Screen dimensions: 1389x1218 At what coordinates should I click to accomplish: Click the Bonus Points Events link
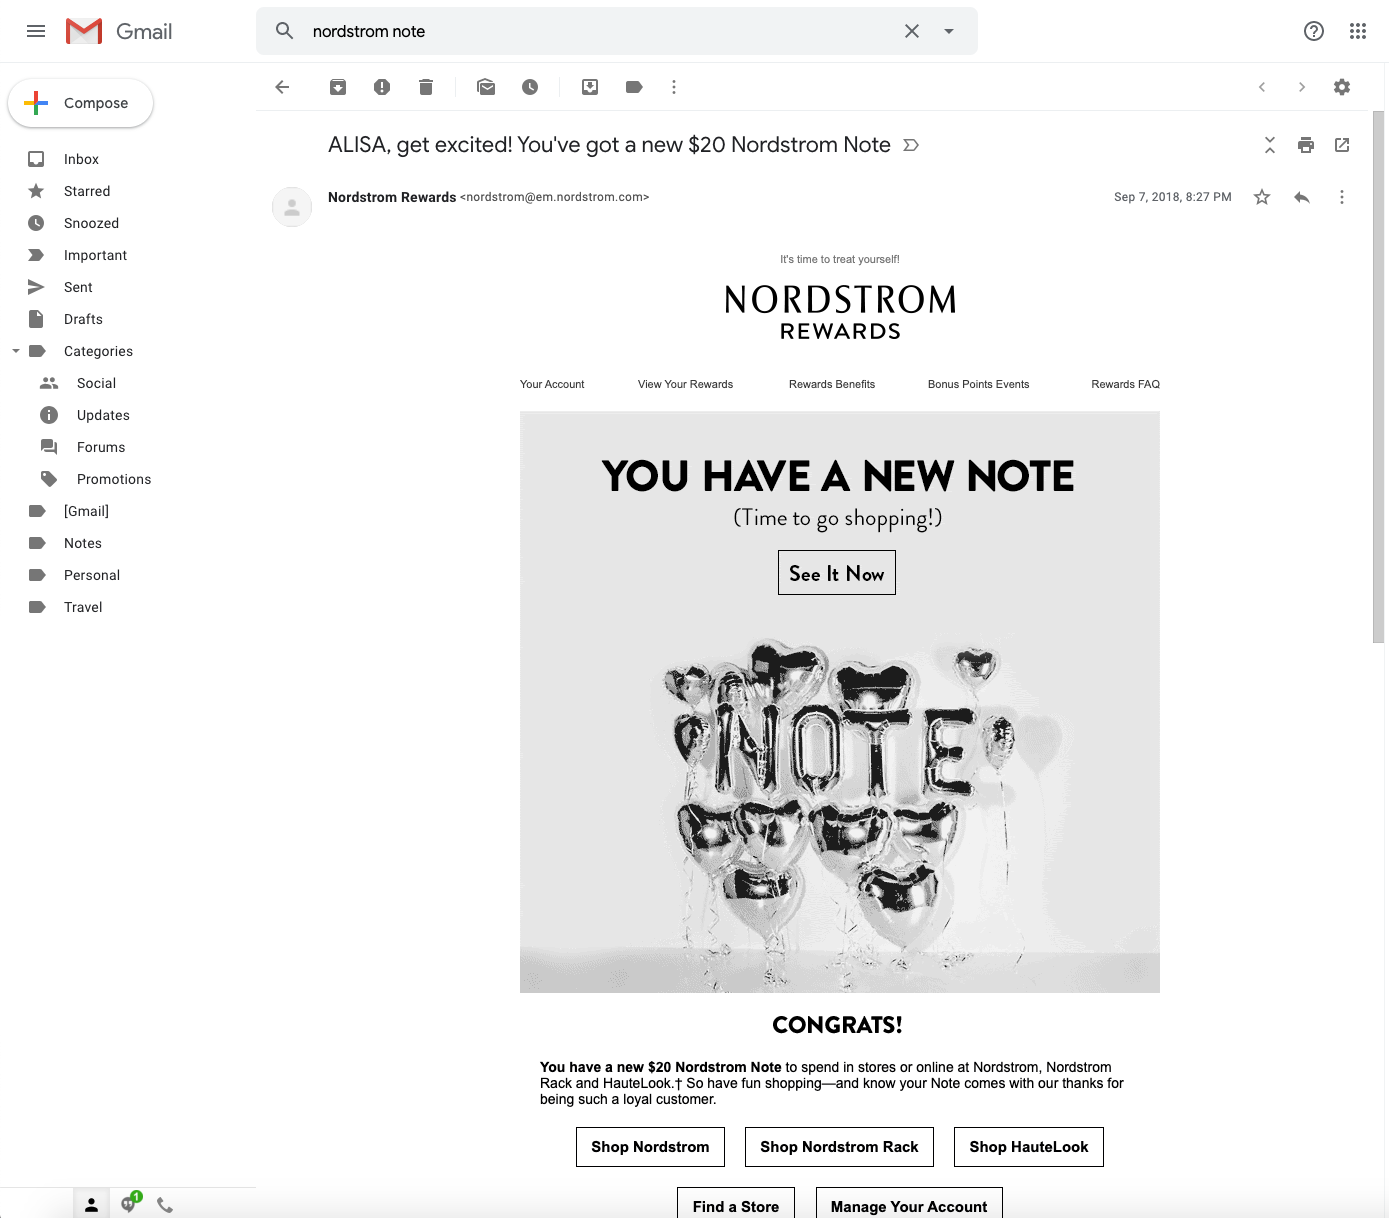[978, 384]
